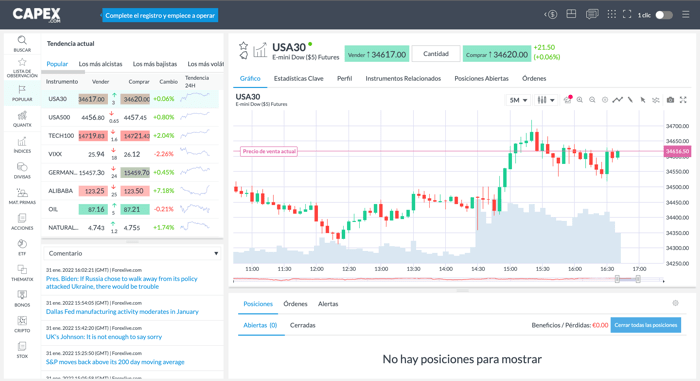Take chart snapshot with camera icon
The image size is (700, 381).
click(670, 100)
